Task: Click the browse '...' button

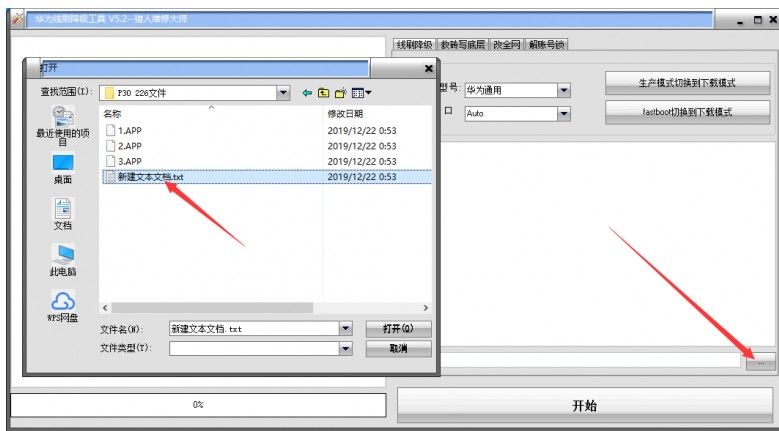Action: click(x=761, y=361)
